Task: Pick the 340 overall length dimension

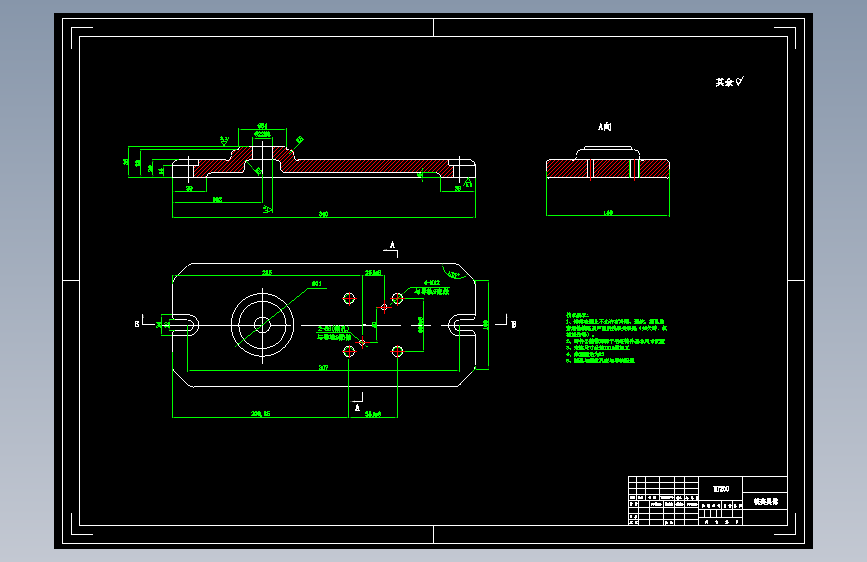Action: pos(323,214)
